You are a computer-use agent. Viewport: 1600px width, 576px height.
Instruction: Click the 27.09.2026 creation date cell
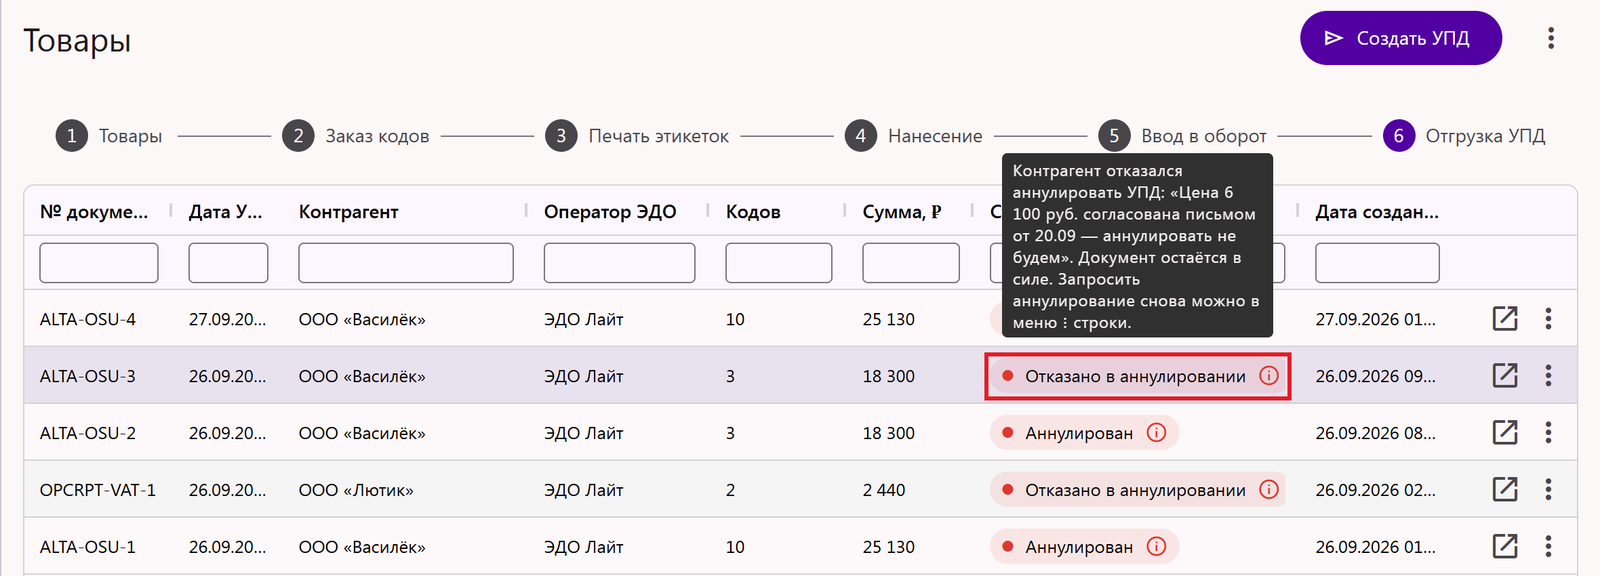pyautogui.click(x=1376, y=319)
